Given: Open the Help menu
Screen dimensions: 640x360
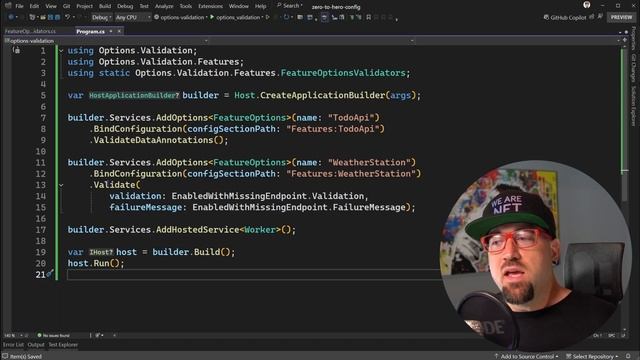Looking at the screenshot, I should click(260, 6).
